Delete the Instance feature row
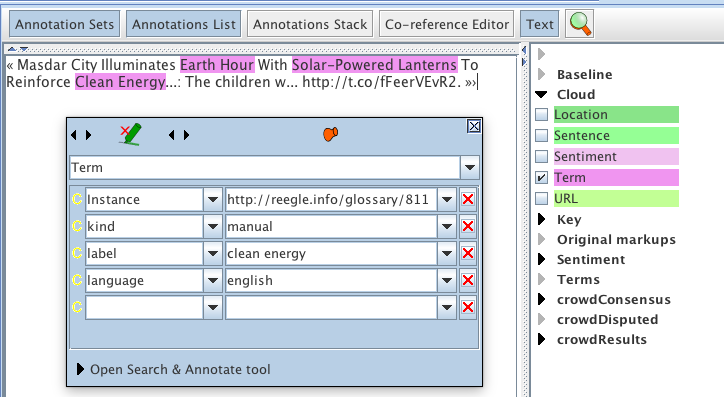The width and height of the screenshot is (724, 397). point(468,199)
